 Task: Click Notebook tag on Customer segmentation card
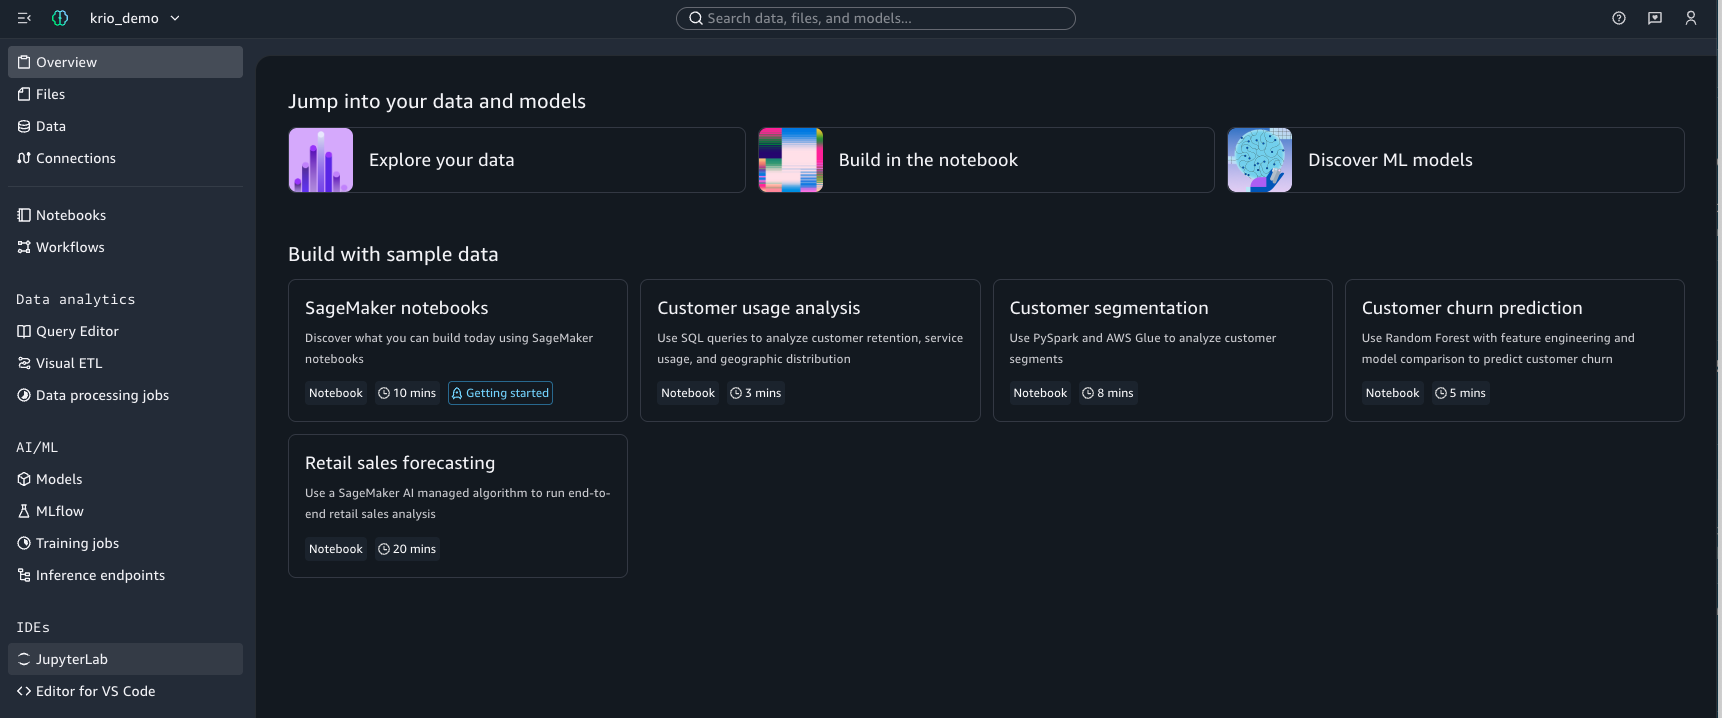(x=1040, y=393)
